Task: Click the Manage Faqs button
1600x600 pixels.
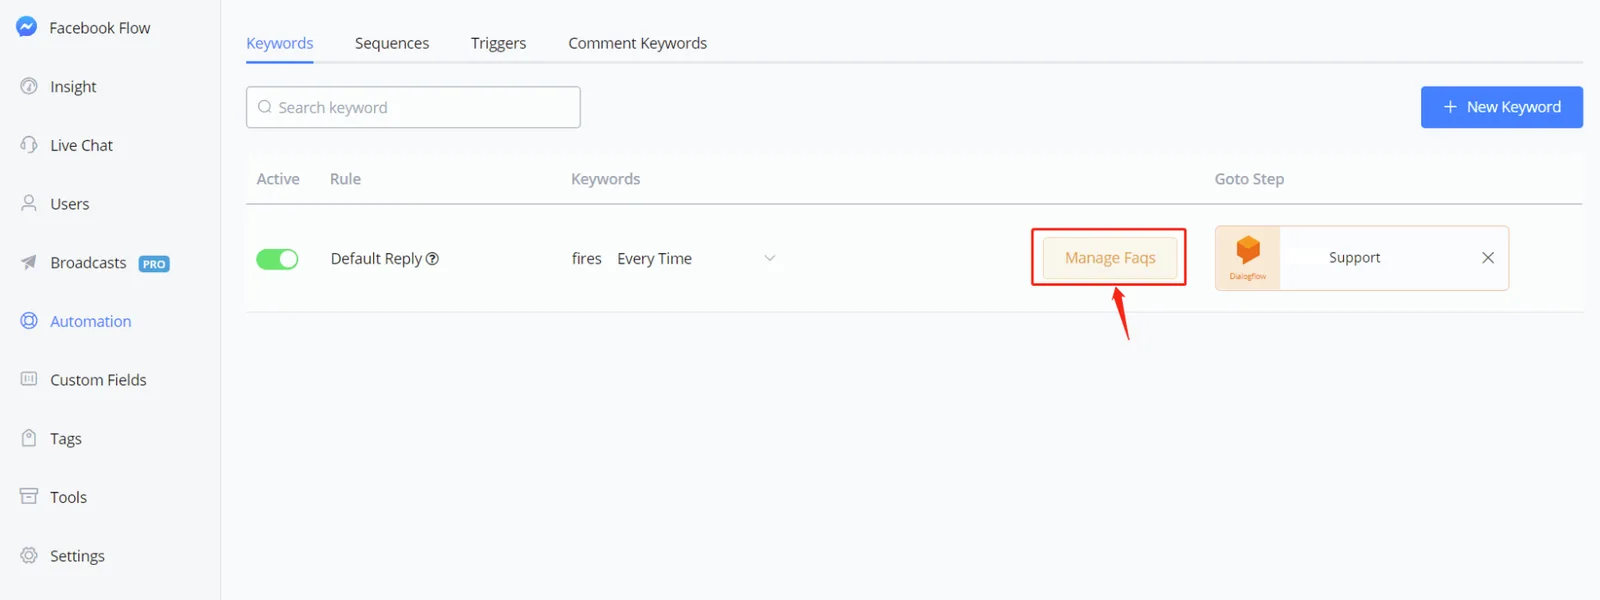Action: [1110, 258]
